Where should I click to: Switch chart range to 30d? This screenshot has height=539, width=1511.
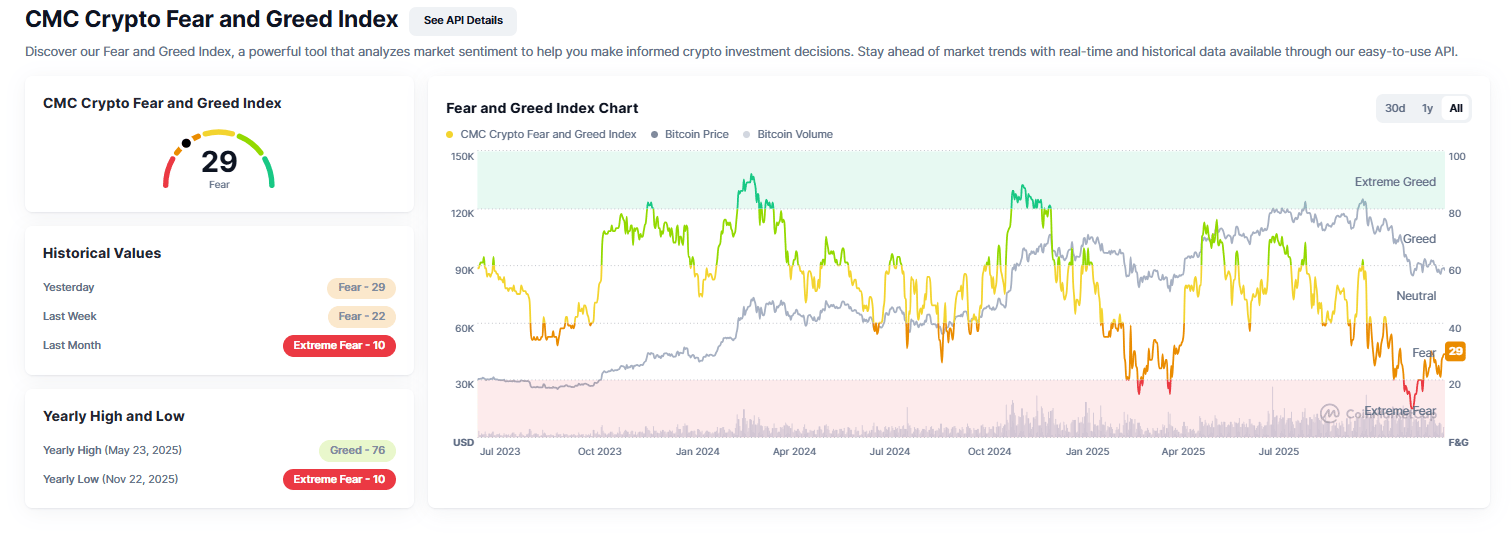[x=1394, y=108]
